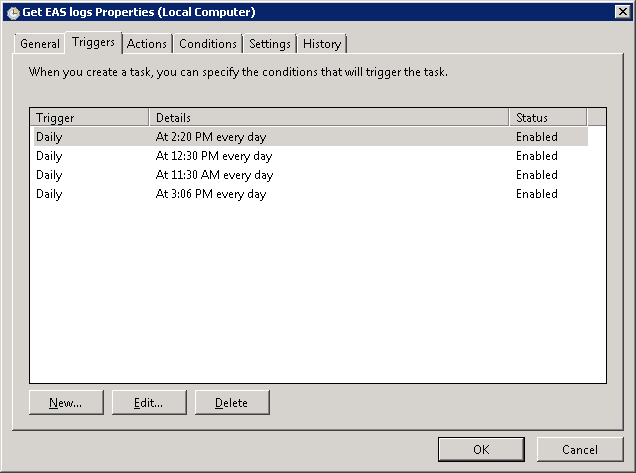Click the New... button
This screenshot has width=636, height=473.
pos(66,402)
